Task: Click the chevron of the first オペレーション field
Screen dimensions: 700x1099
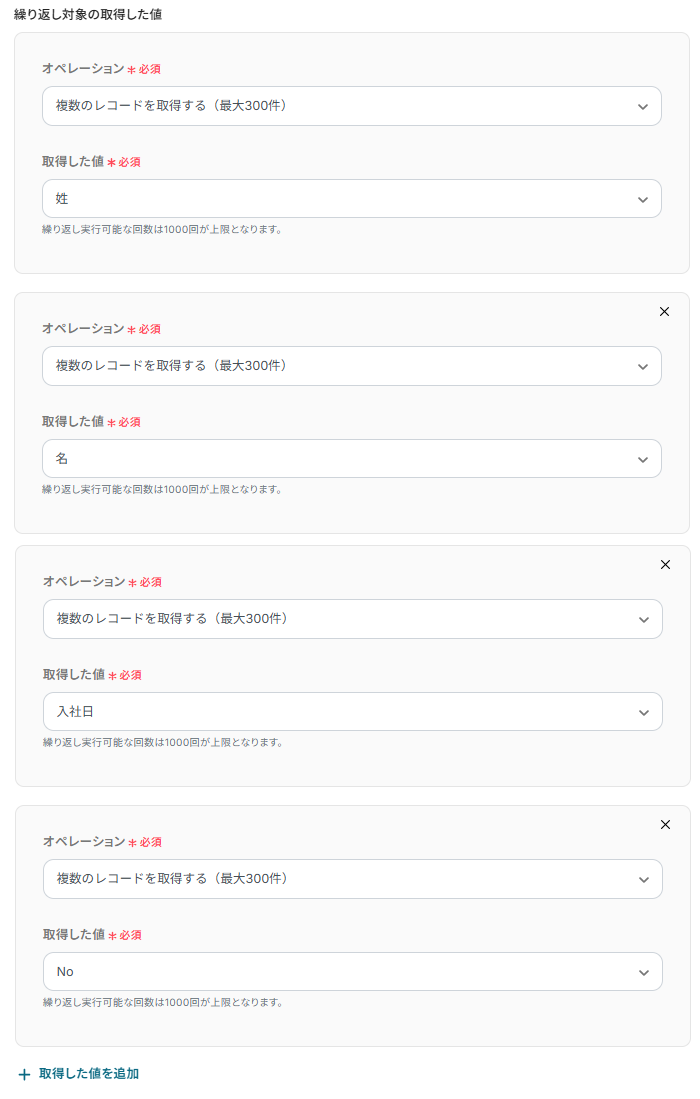Action: click(x=643, y=107)
